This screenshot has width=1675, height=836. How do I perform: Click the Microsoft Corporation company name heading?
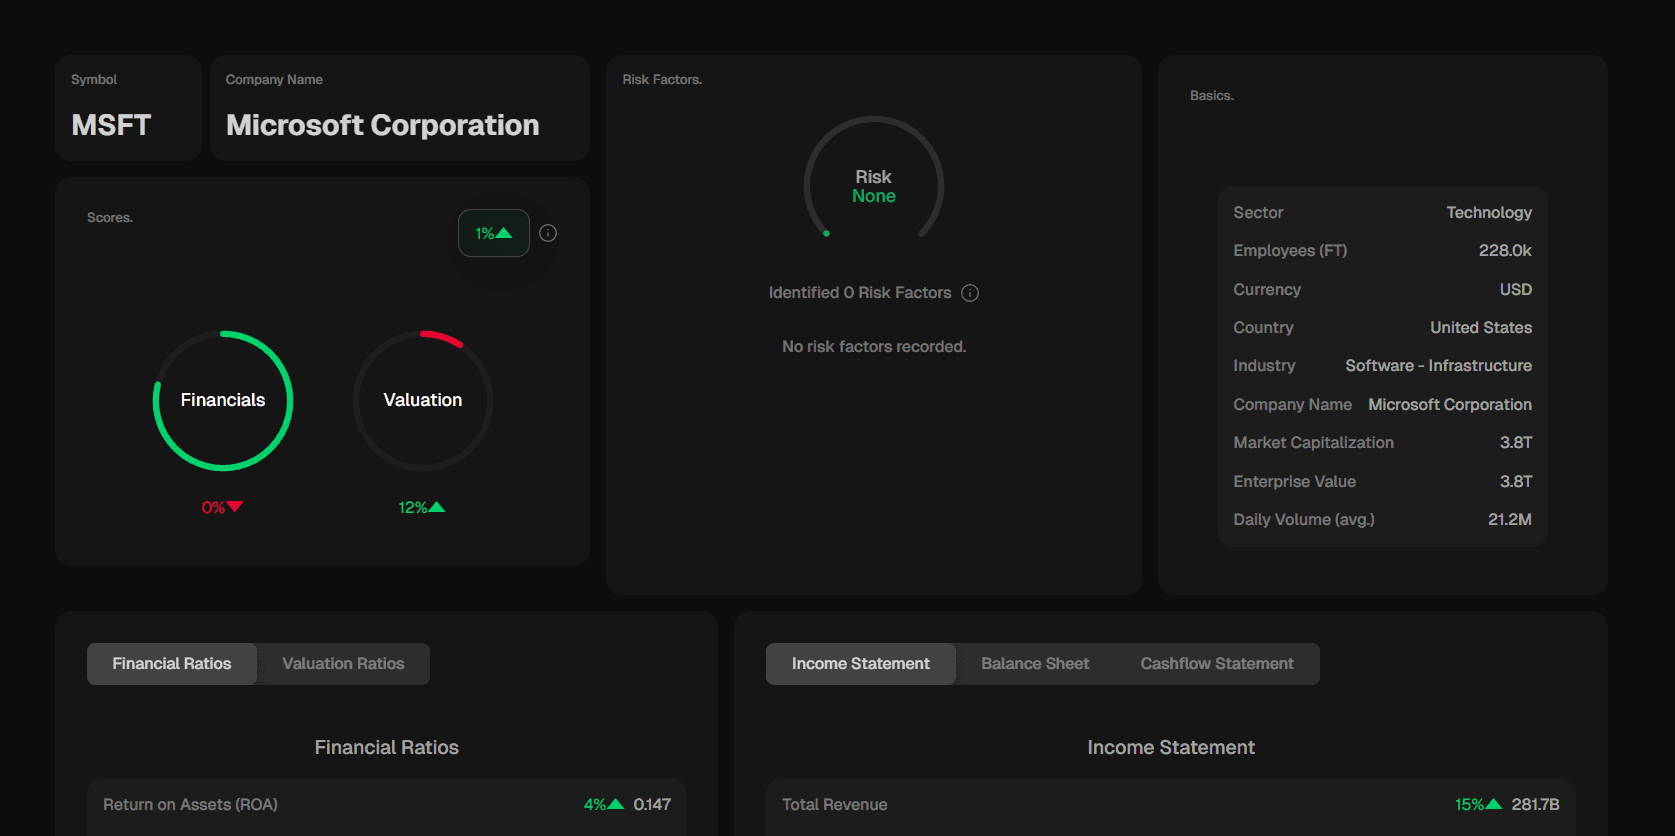pyautogui.click(x=383, y=125)
